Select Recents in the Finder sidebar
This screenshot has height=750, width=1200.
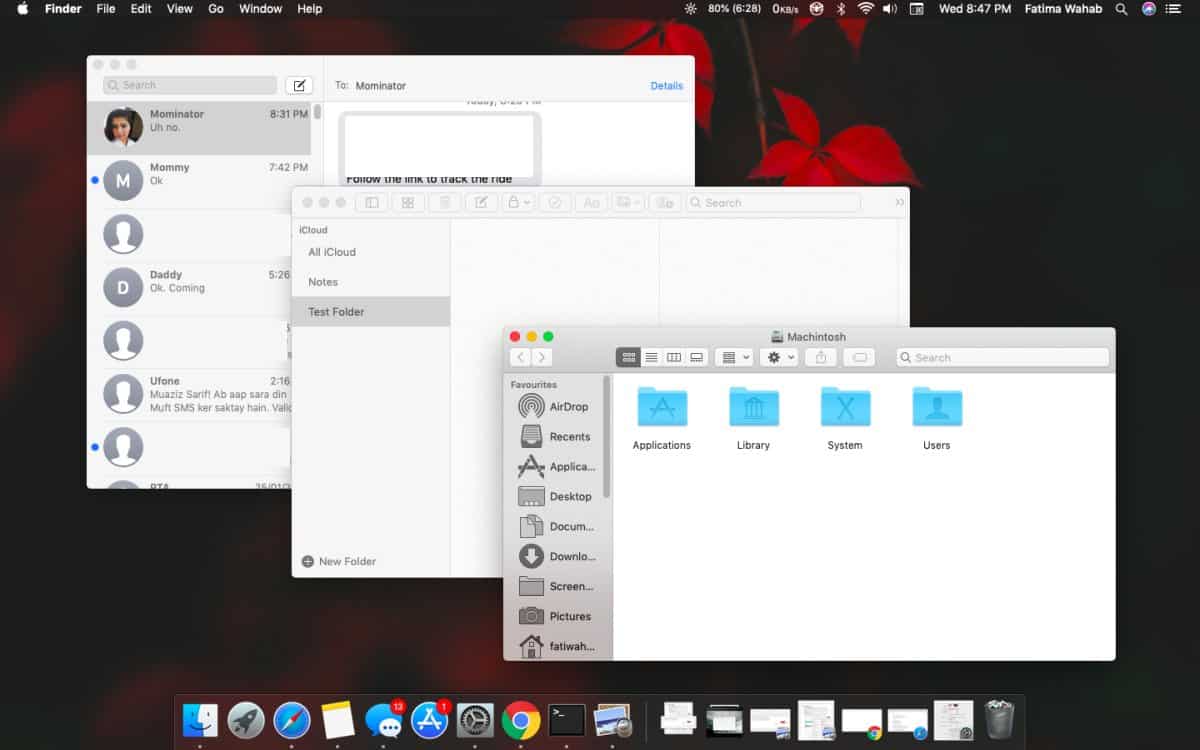[x=557, y=437]
